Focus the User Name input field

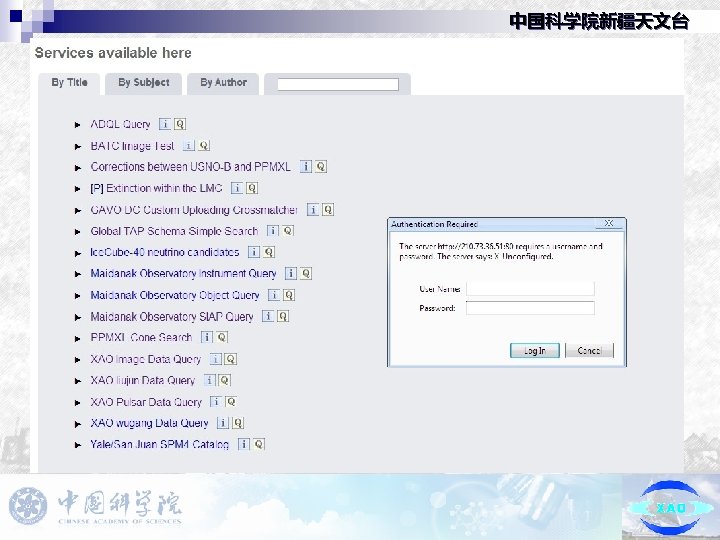pyautogui.click(x=530, y=289)
